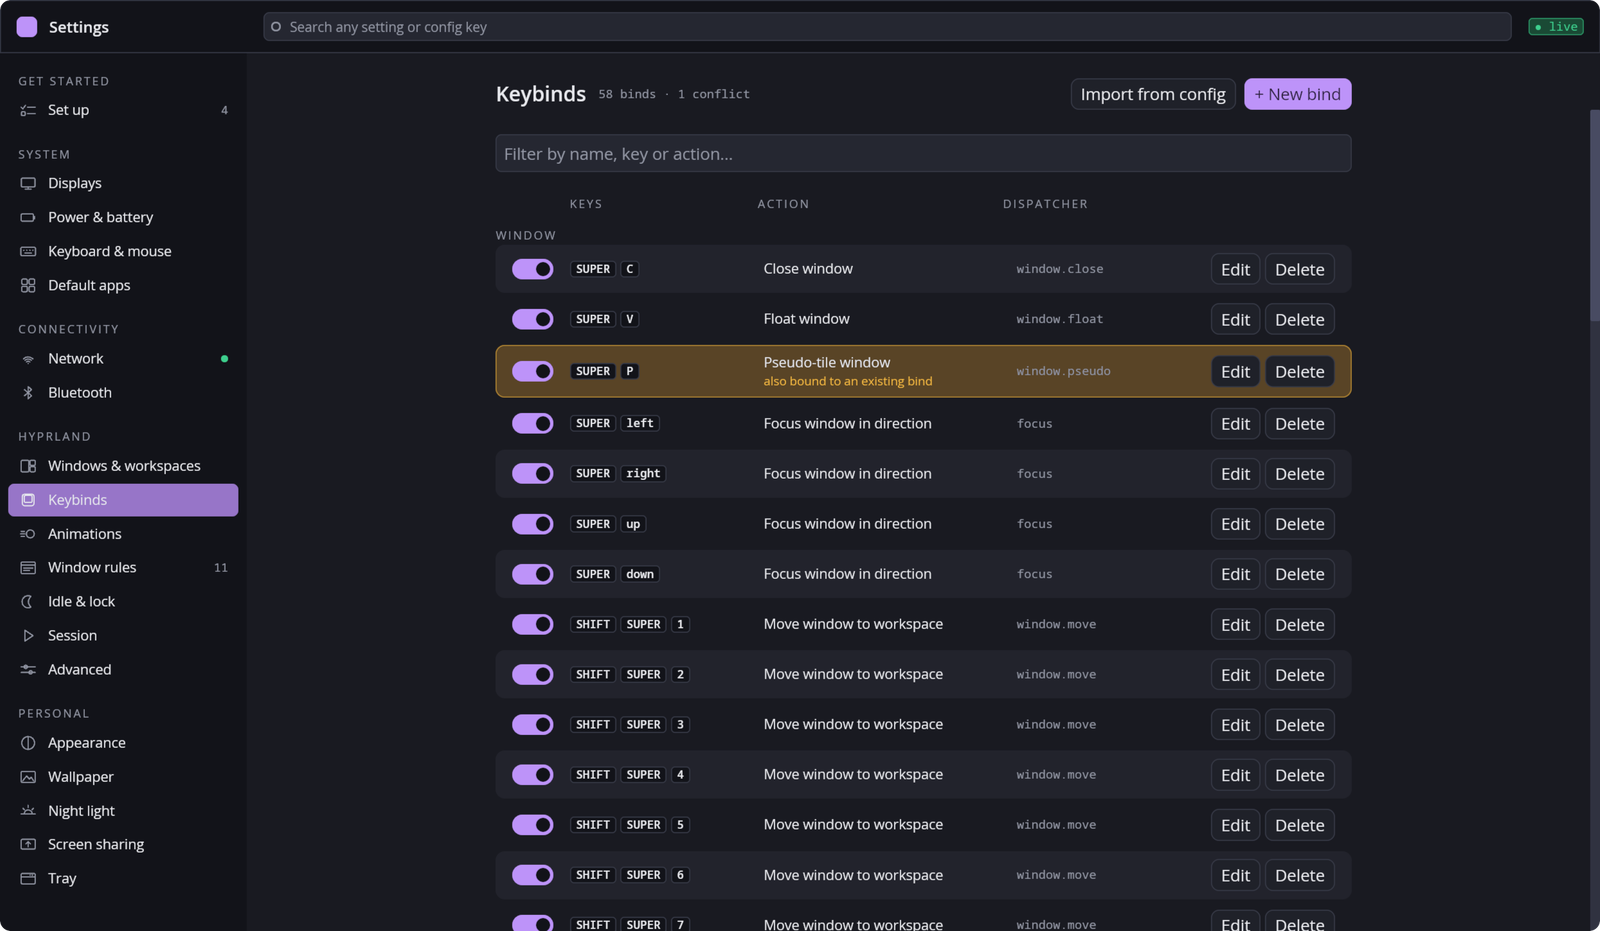1600x931 pixels.
Task: Focus the global settings search field
Action: pos(887,27)
